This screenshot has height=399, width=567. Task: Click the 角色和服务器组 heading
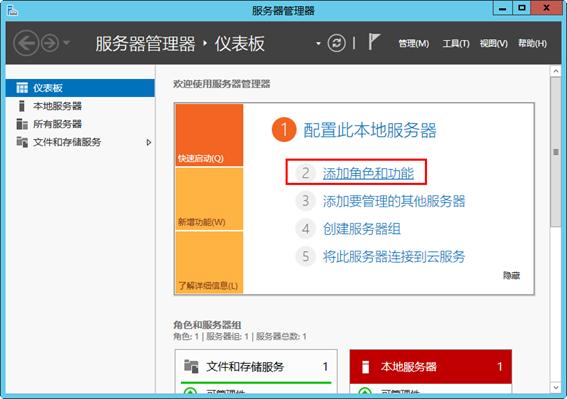207,324
